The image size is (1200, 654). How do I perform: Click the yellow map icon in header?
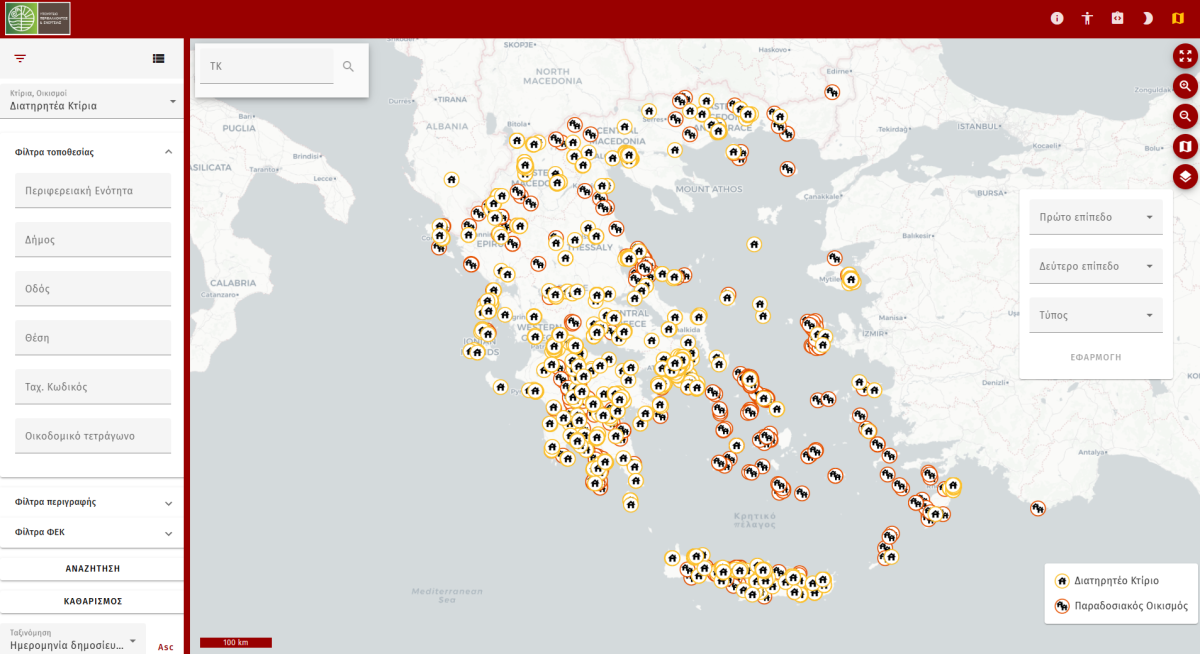(1177, 18)
